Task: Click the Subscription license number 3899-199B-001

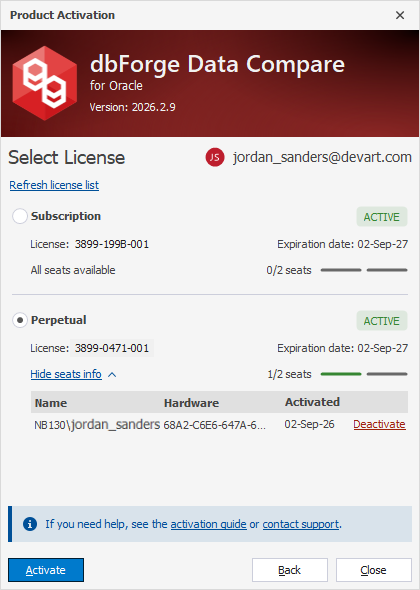Action: (112, 244)
